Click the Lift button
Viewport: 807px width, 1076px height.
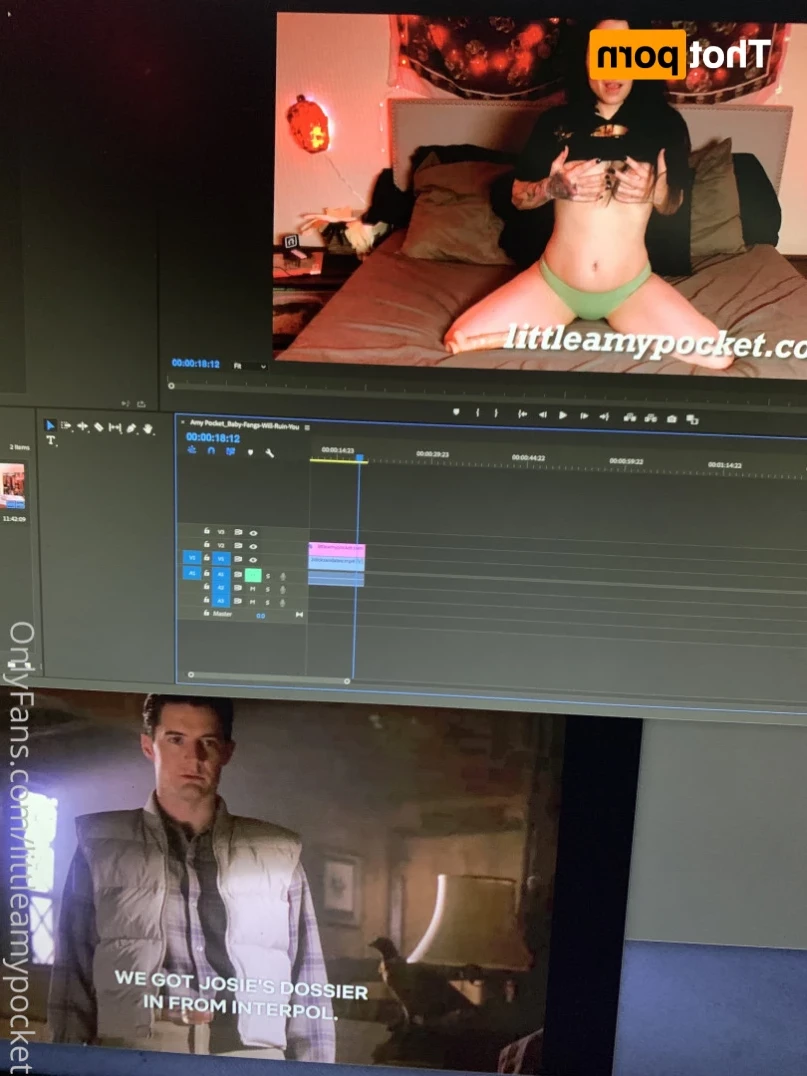629,417
